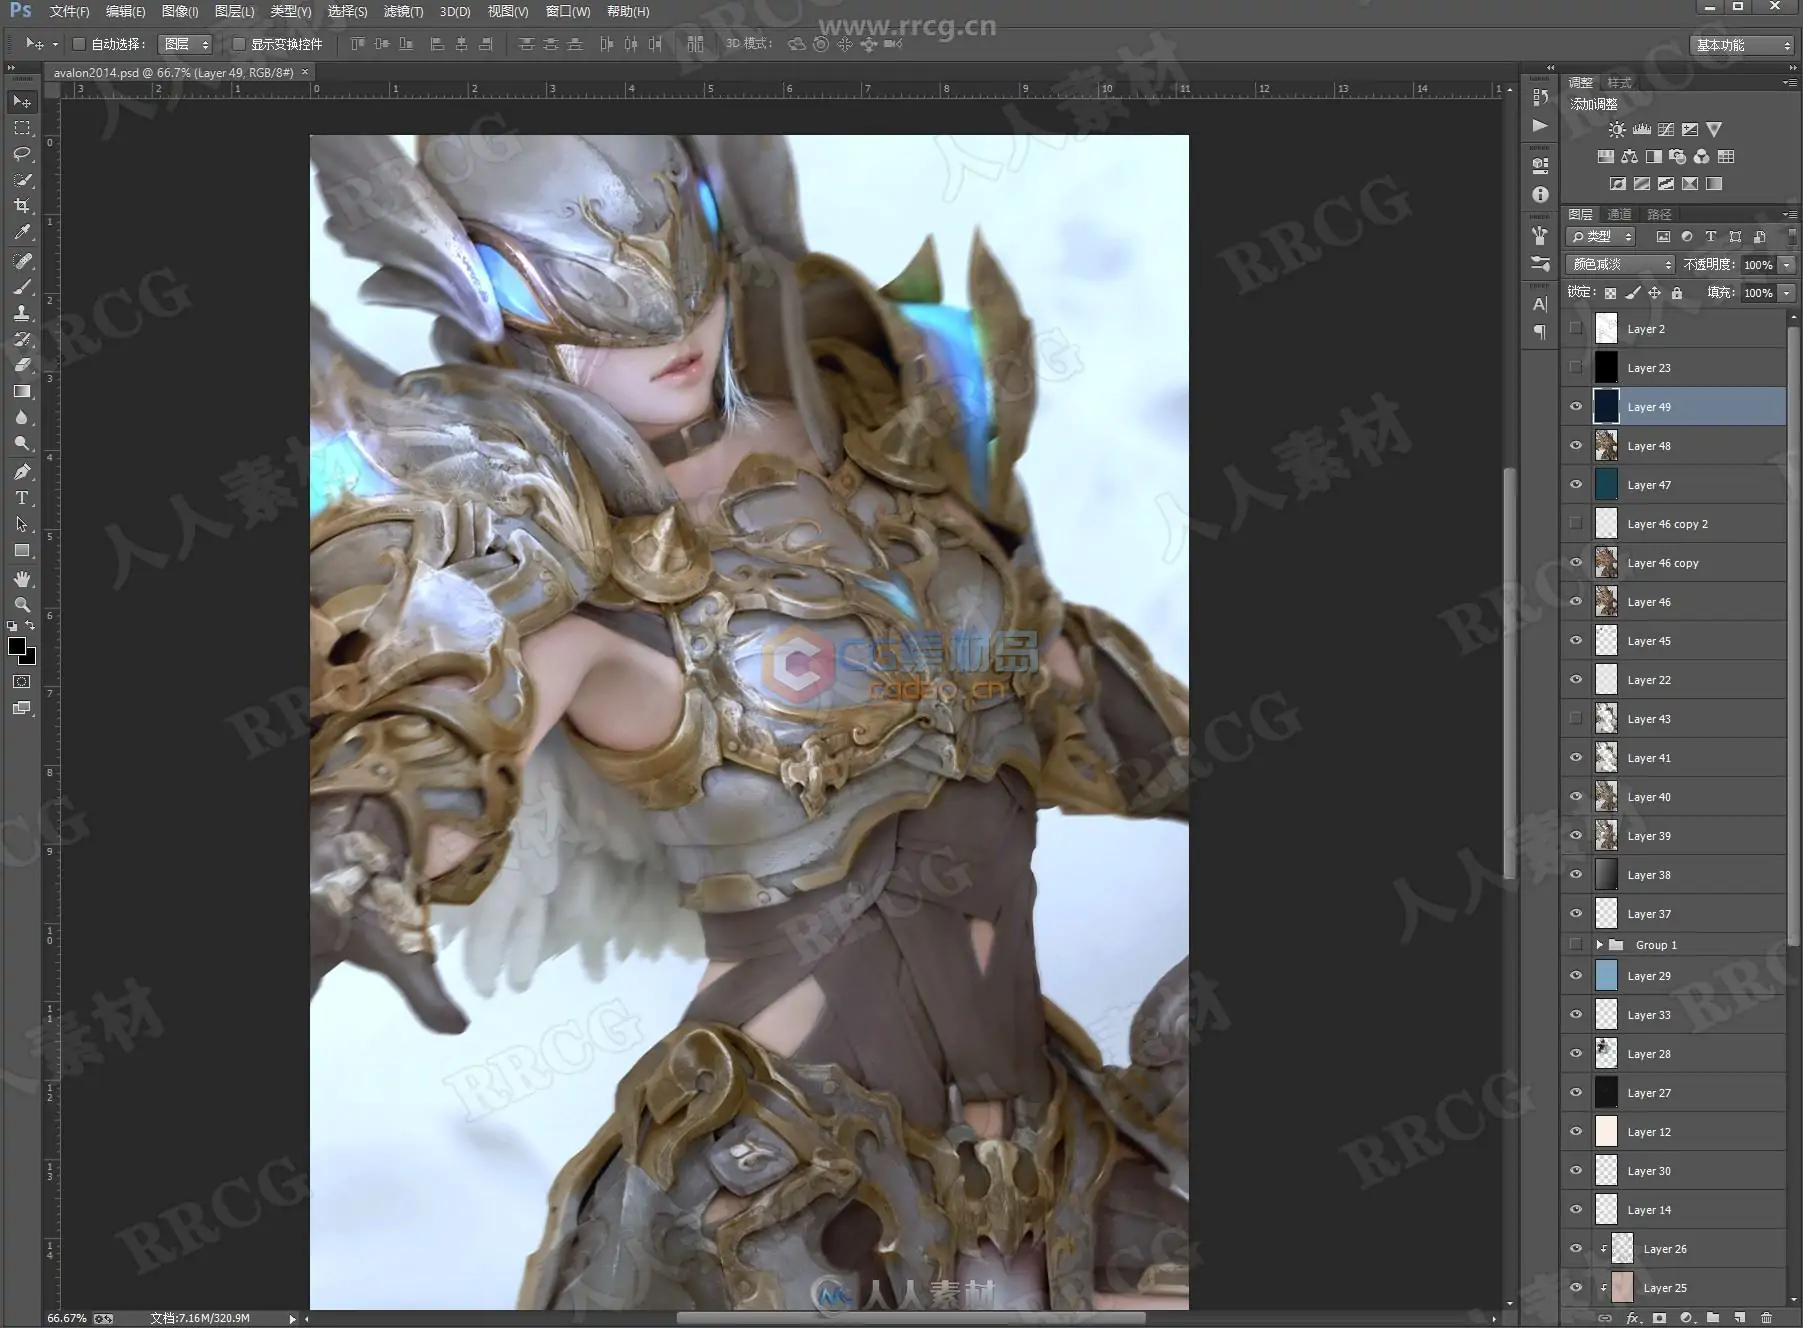Image resolution: width=1803 pixels, height=1328 pixels.
Task: Select the Brush tool
Action: (22, 287)
